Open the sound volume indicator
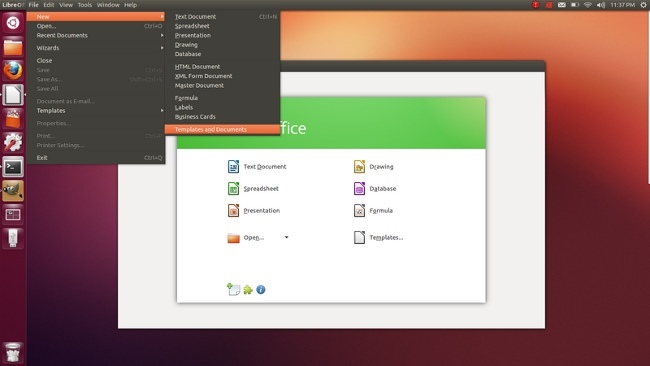 tap(601, 5)
